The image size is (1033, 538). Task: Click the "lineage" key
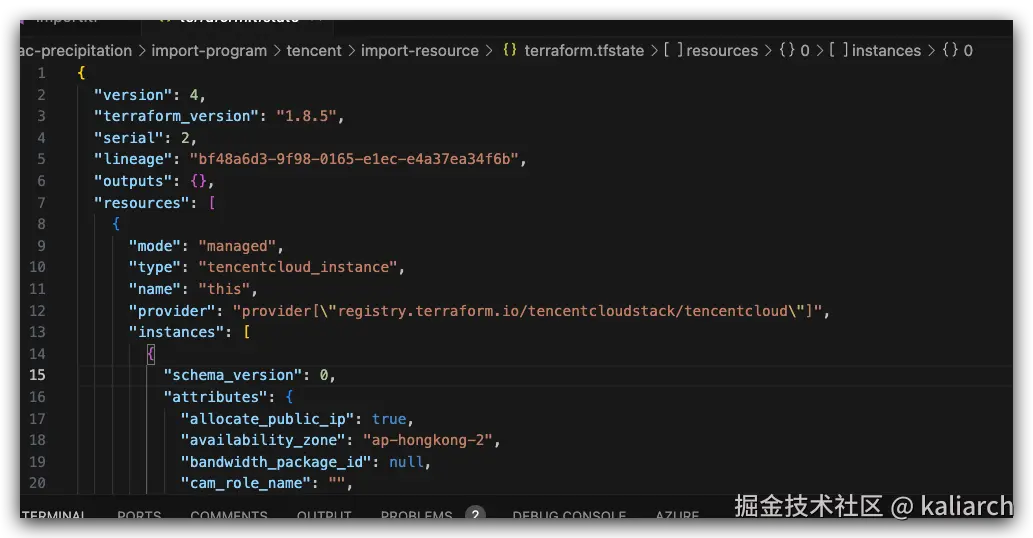(x=133, y=159)
